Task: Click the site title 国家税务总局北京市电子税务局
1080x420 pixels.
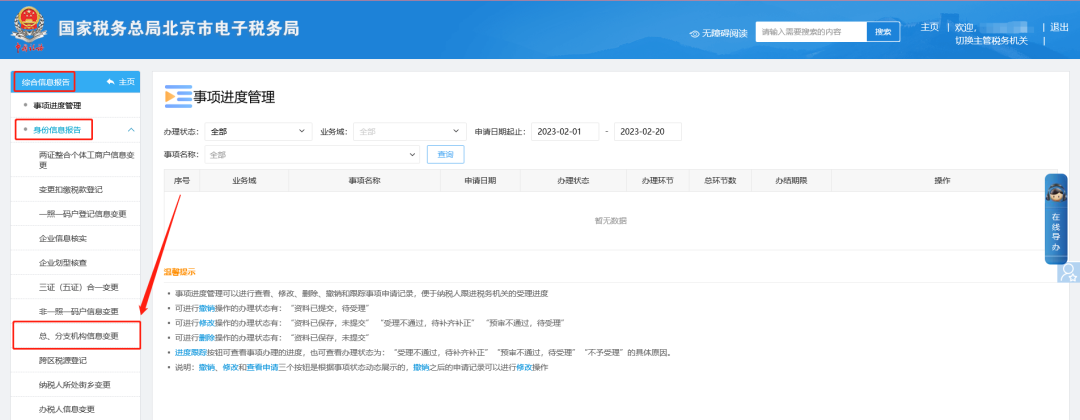Action: click(178, 28)
